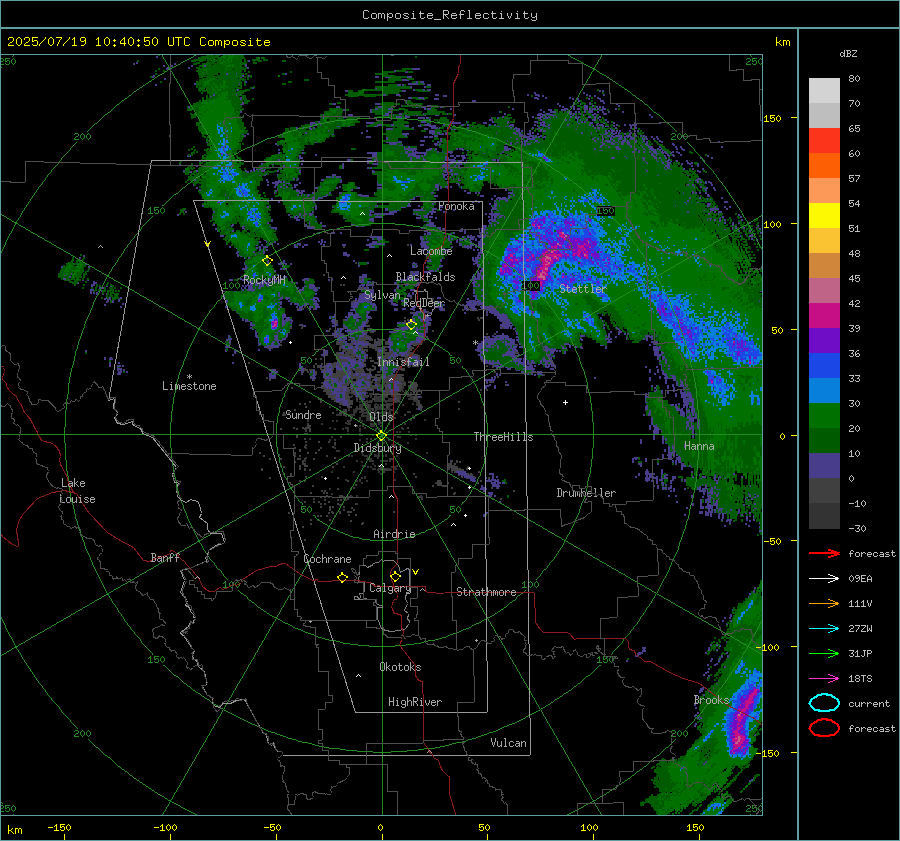Viewport: 900px width, 841px height.
Task: Click the Hanna city label
Action: (x=699, y=446)
